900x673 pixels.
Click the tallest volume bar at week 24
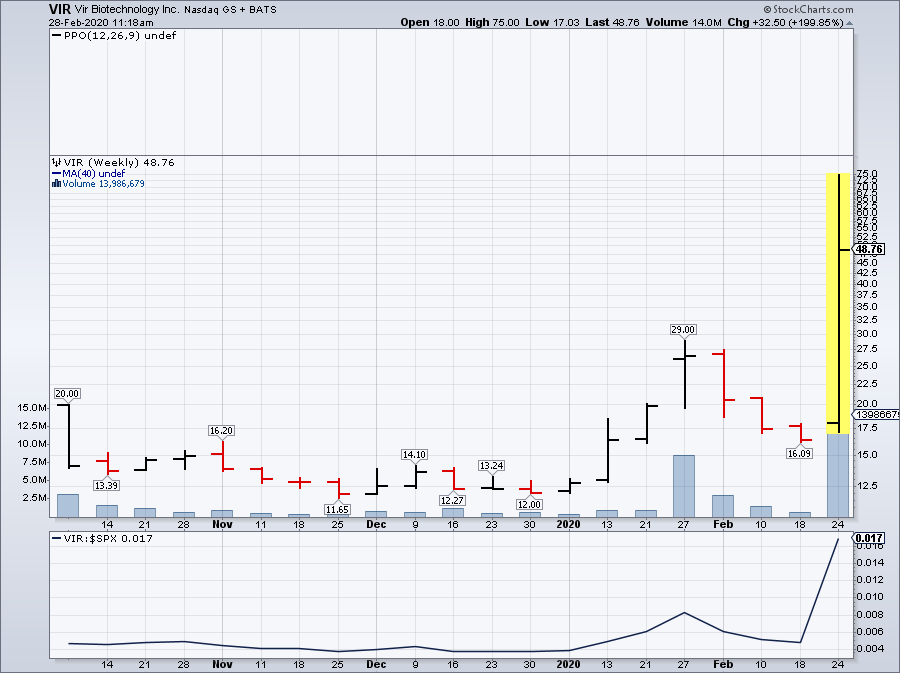[x=838, y=476]
